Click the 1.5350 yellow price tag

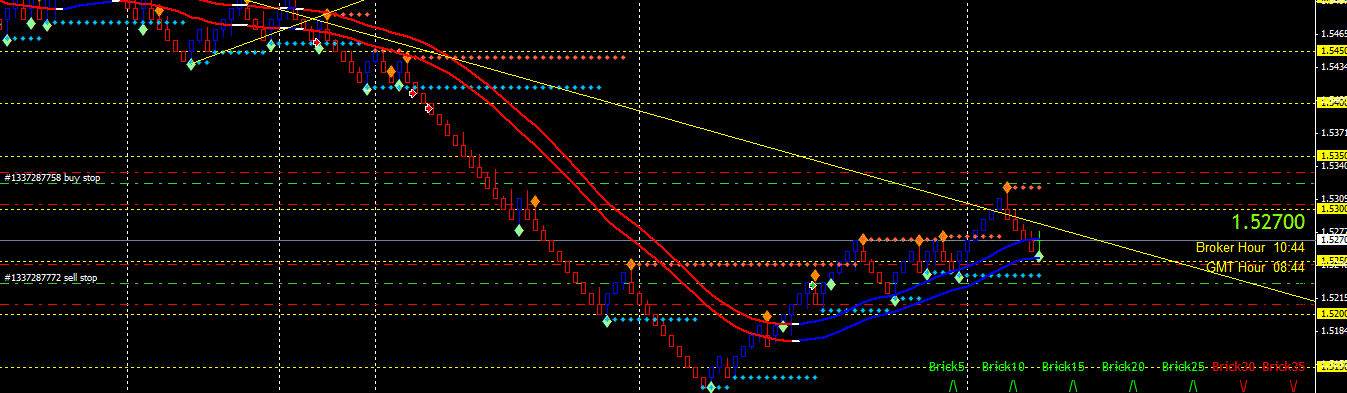tap(1332, 156)
